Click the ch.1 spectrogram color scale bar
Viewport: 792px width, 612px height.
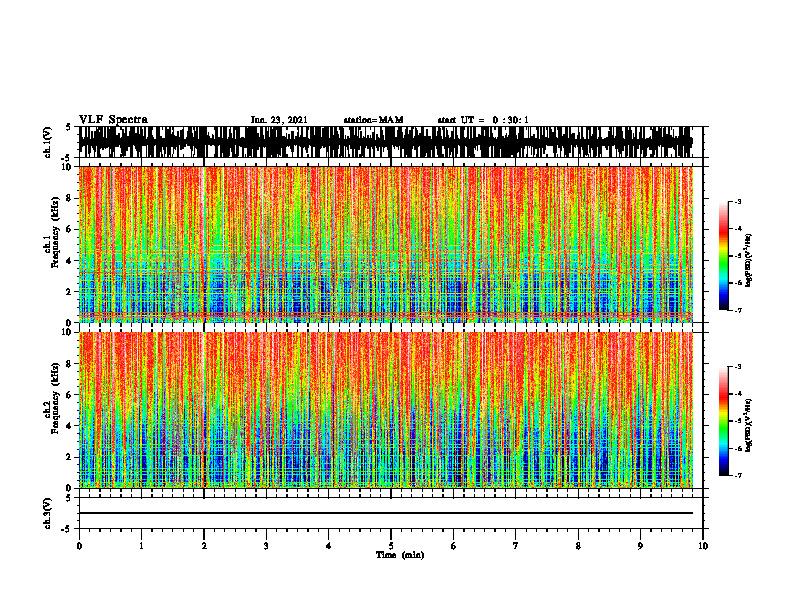tap(723, 256)
